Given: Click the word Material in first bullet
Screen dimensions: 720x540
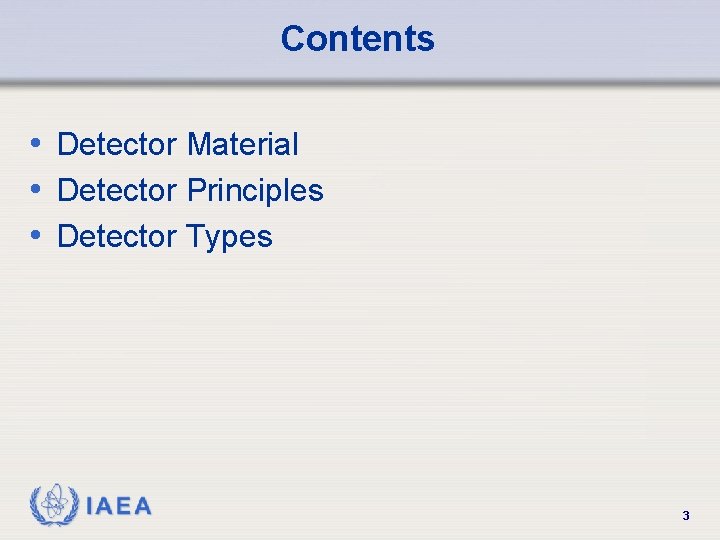Looking at the screenshot, I should [242, 145].
